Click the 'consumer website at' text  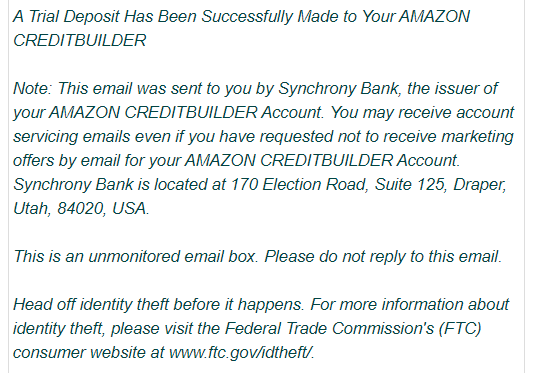[89, 353]
